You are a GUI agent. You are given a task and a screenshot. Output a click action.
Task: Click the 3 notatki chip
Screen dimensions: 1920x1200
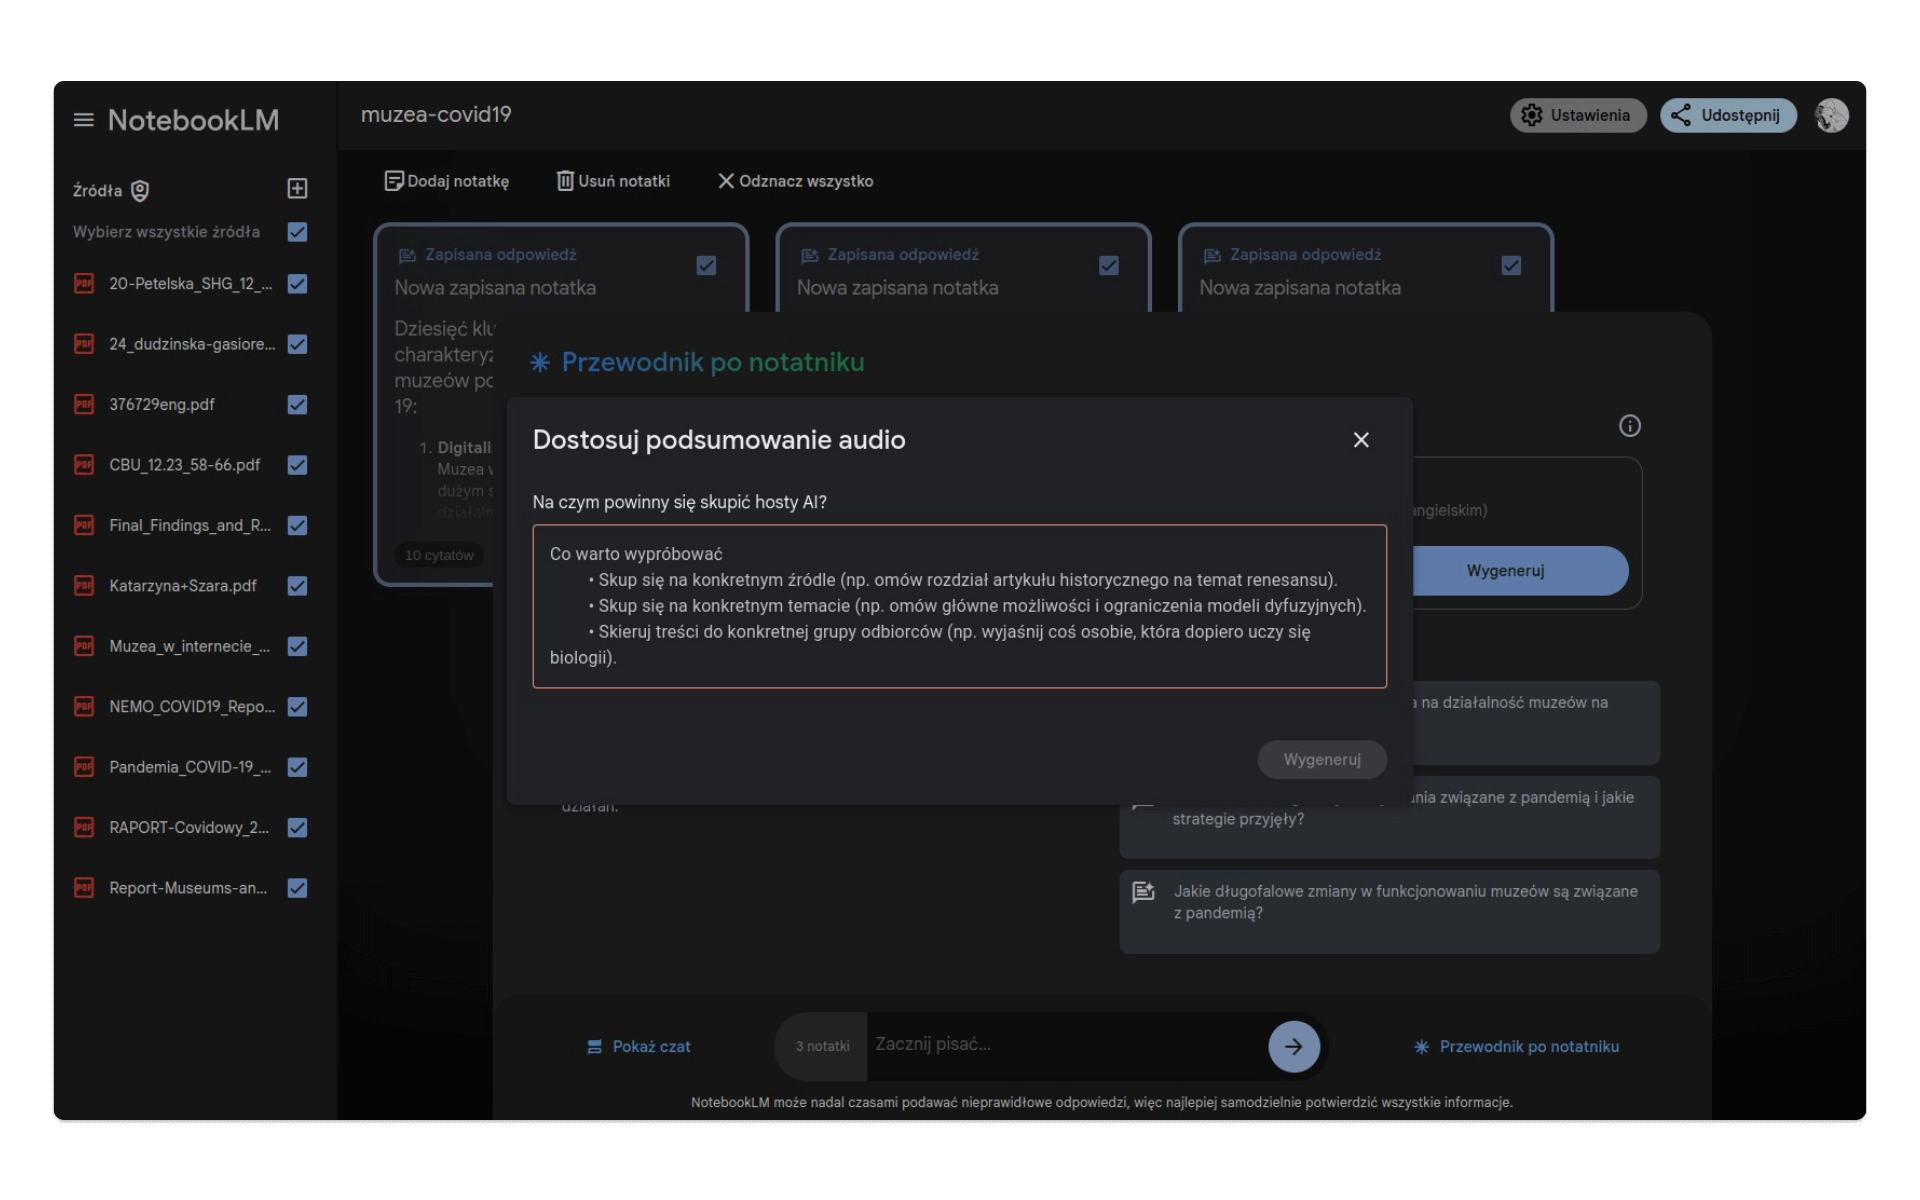[822, 1046]
